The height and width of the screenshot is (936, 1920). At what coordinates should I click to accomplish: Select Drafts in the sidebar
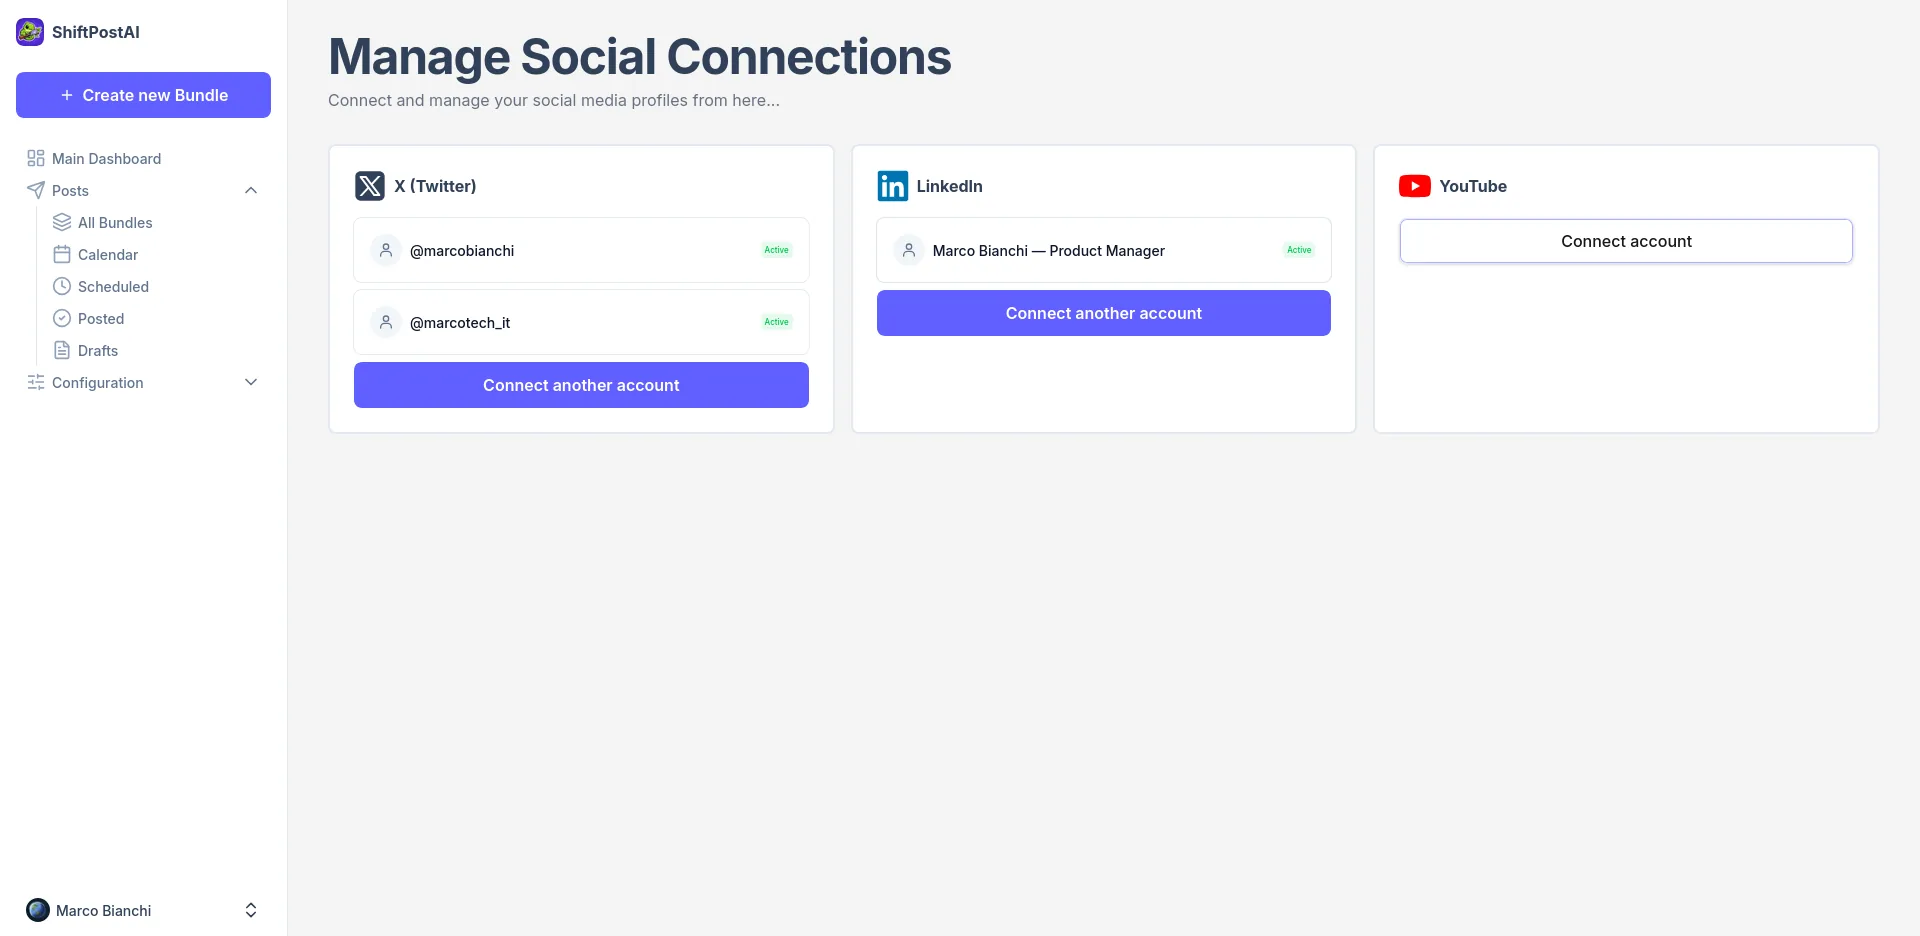click(96, 350)
